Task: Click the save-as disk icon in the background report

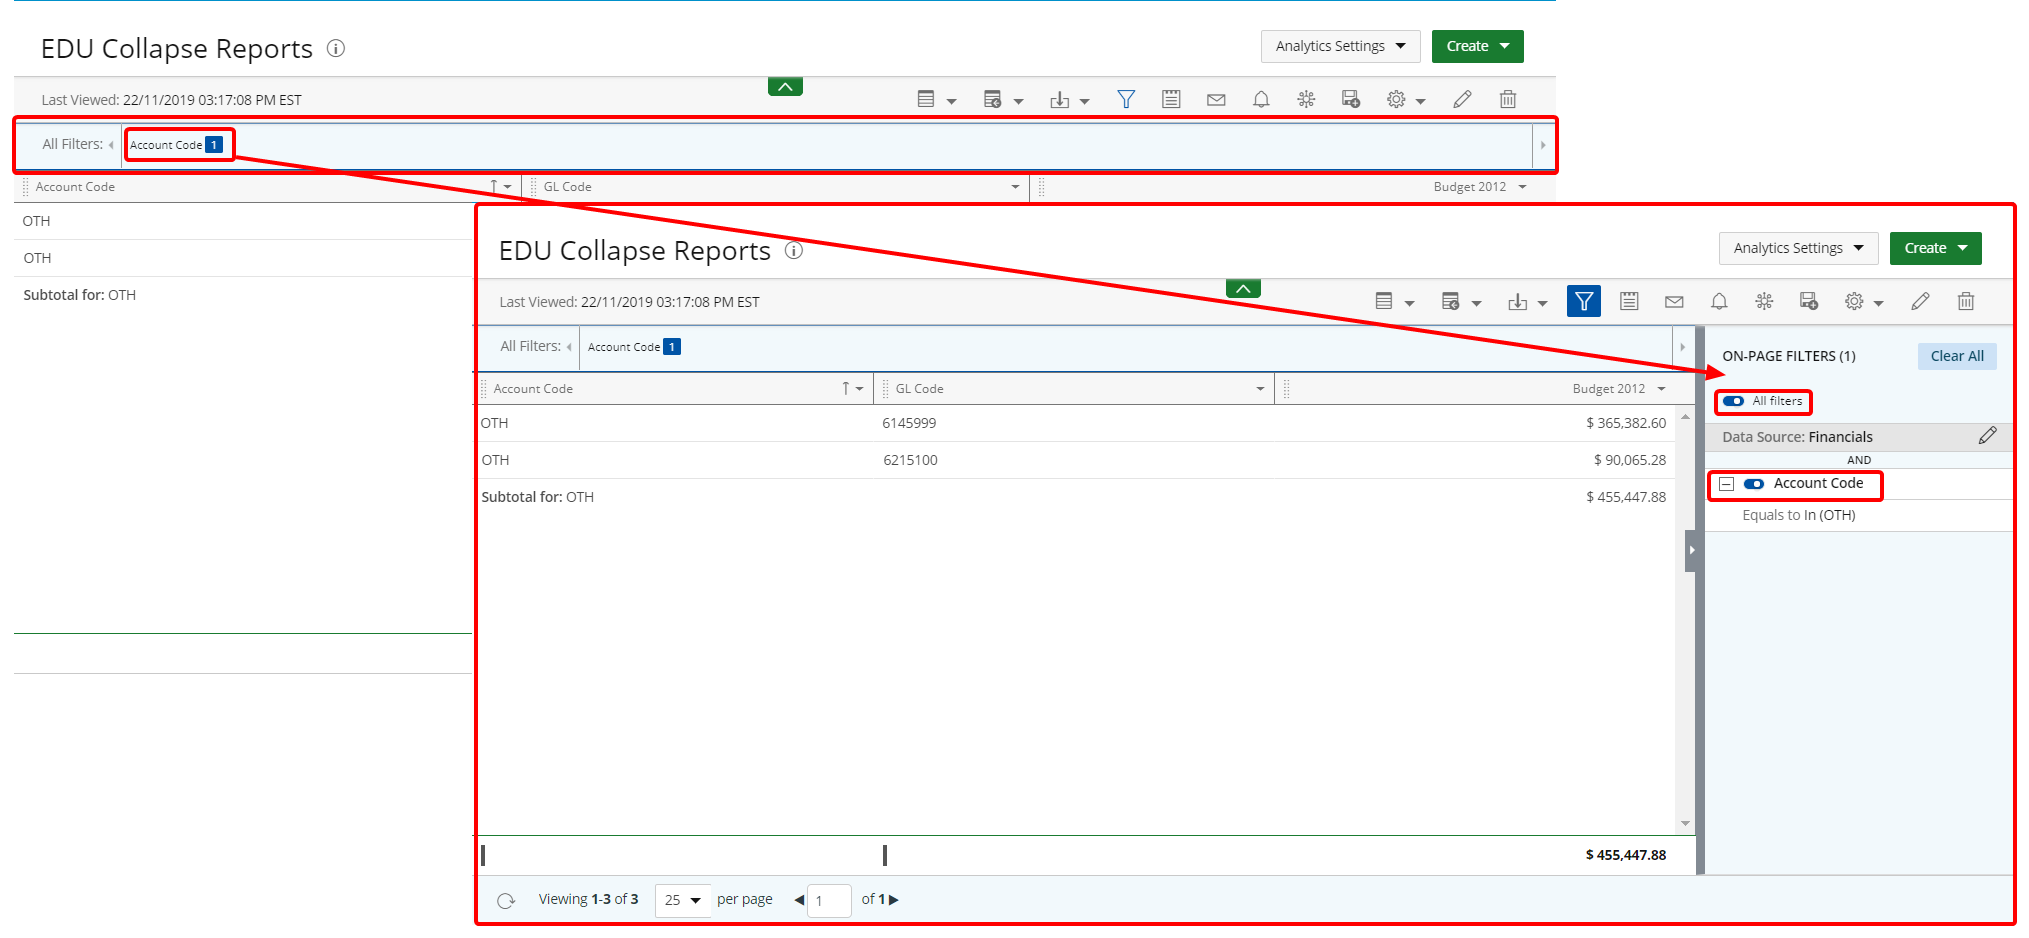Action: [x=1351, y=99]
